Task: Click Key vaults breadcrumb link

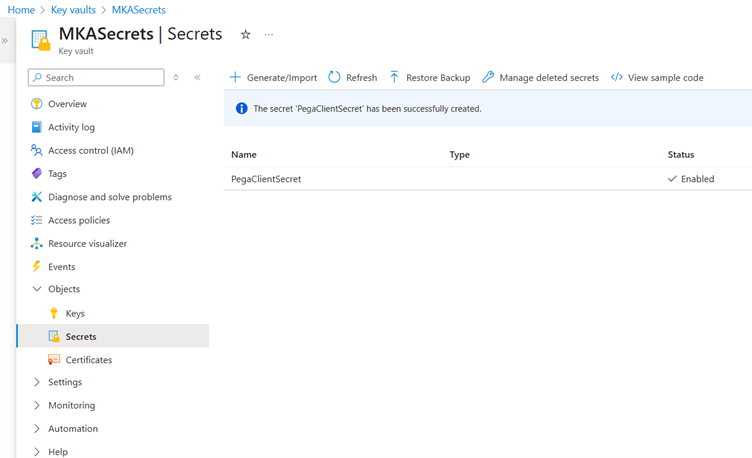Action: point(73,10)
